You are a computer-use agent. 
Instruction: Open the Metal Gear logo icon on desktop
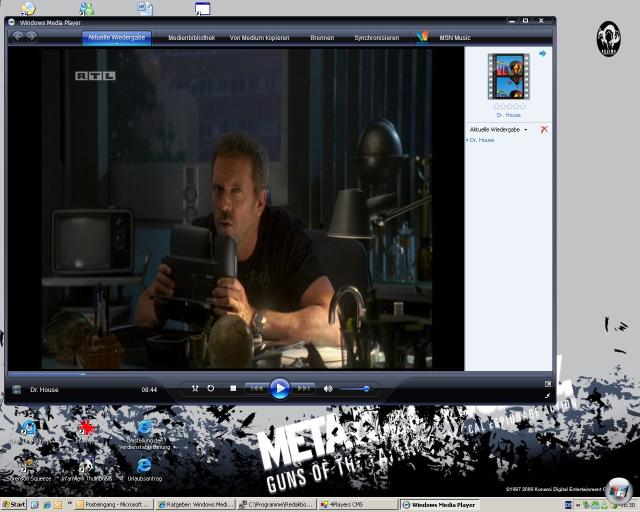coord(609,39)
